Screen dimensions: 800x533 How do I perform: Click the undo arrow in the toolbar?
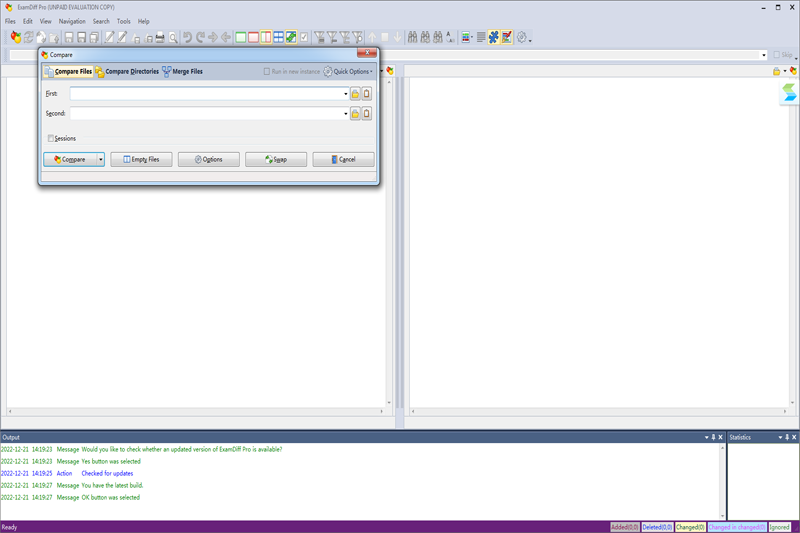[x=187, y=38]
